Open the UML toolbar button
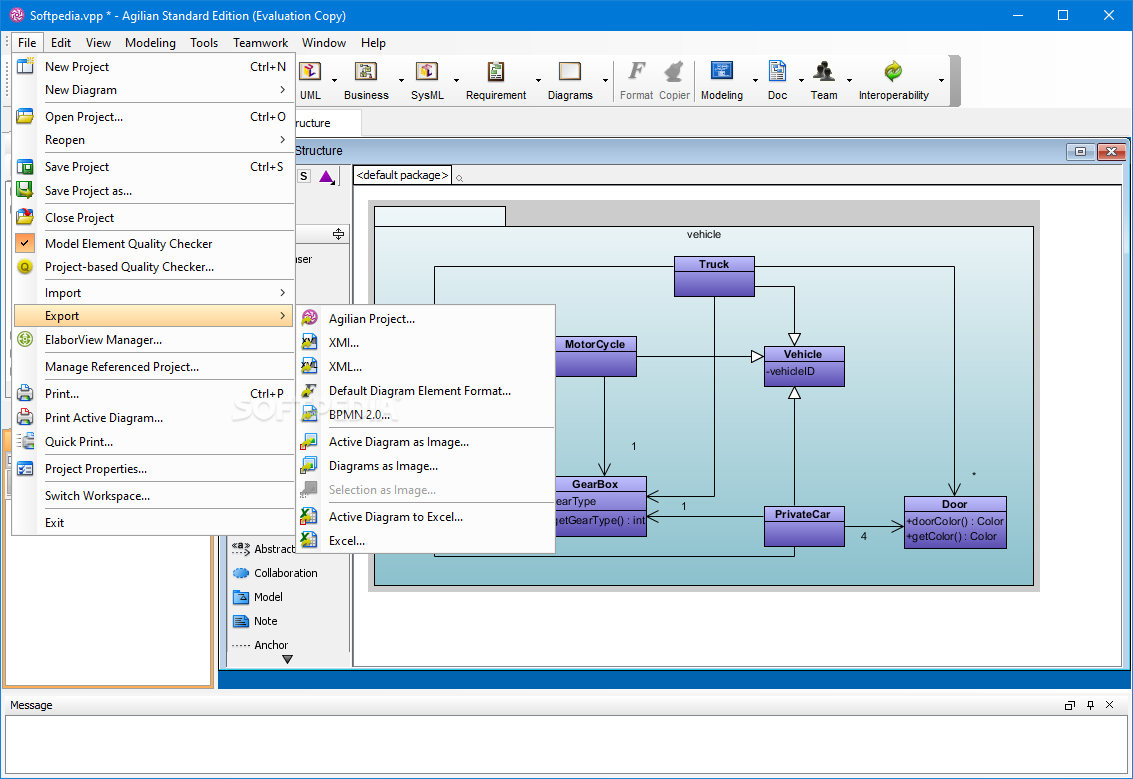 (311, 81)
